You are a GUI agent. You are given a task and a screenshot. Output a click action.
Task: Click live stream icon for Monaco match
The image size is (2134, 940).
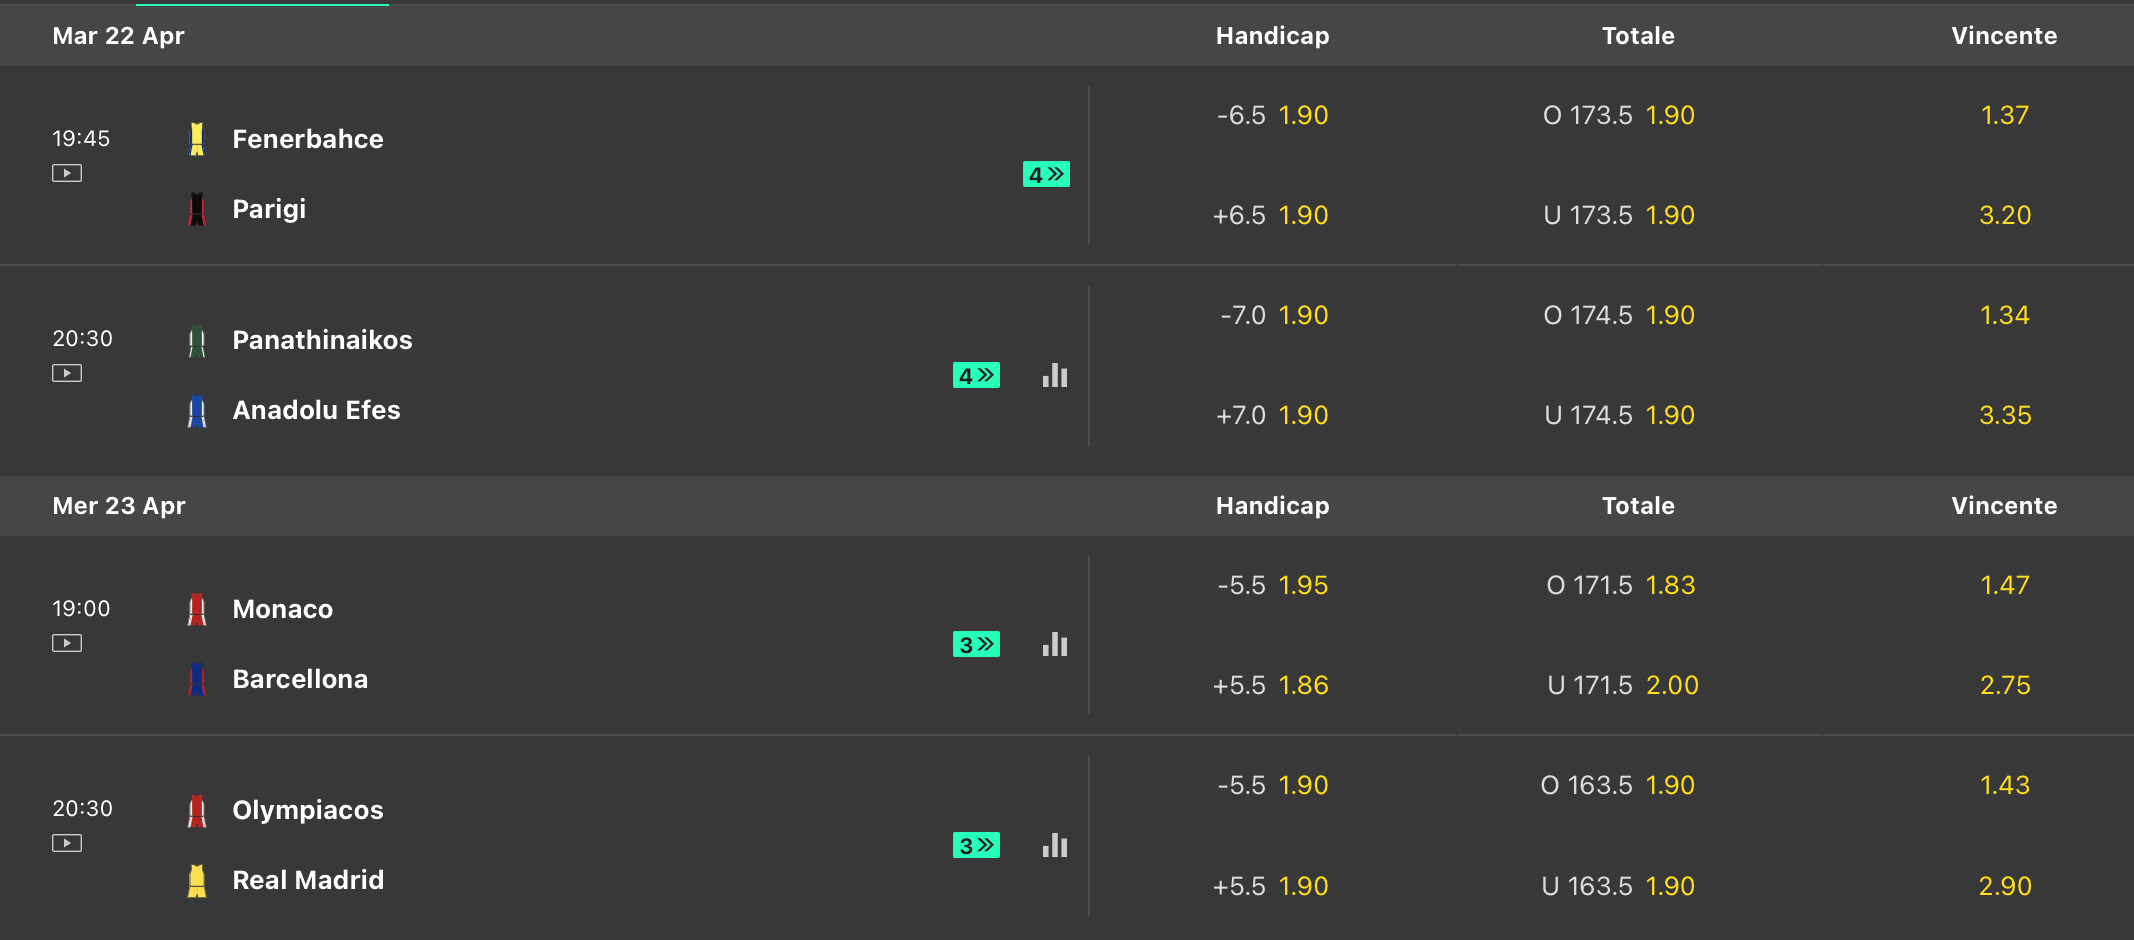[x=67, y=643]
